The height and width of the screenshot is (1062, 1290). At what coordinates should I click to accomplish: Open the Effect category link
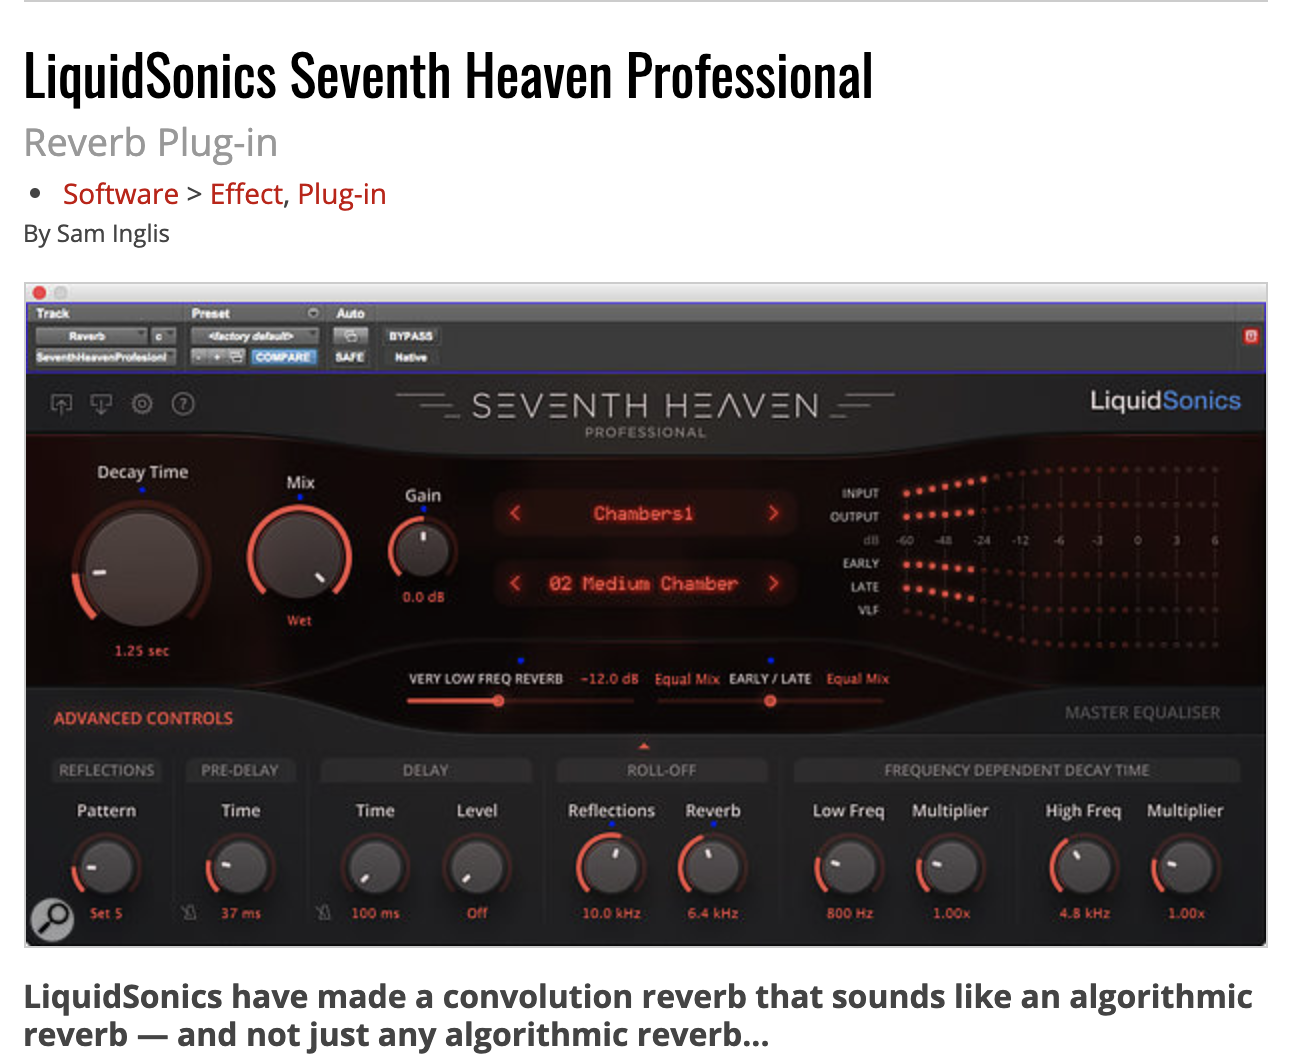click(246, 194)
